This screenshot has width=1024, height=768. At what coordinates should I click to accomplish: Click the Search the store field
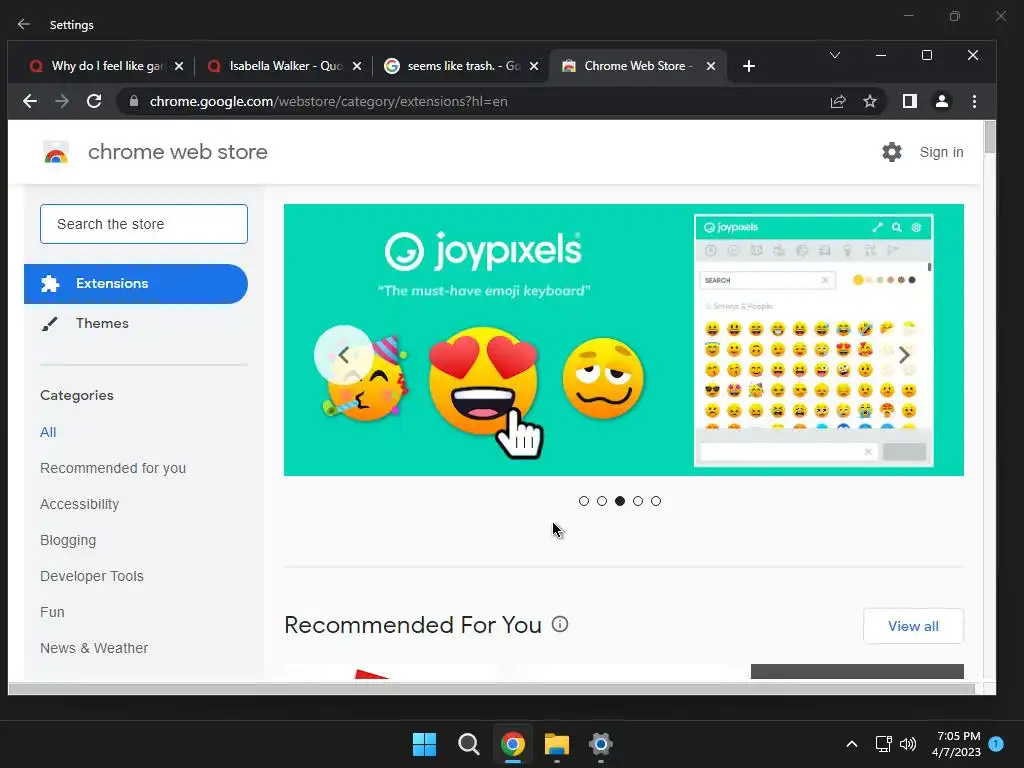click(144, 224)
